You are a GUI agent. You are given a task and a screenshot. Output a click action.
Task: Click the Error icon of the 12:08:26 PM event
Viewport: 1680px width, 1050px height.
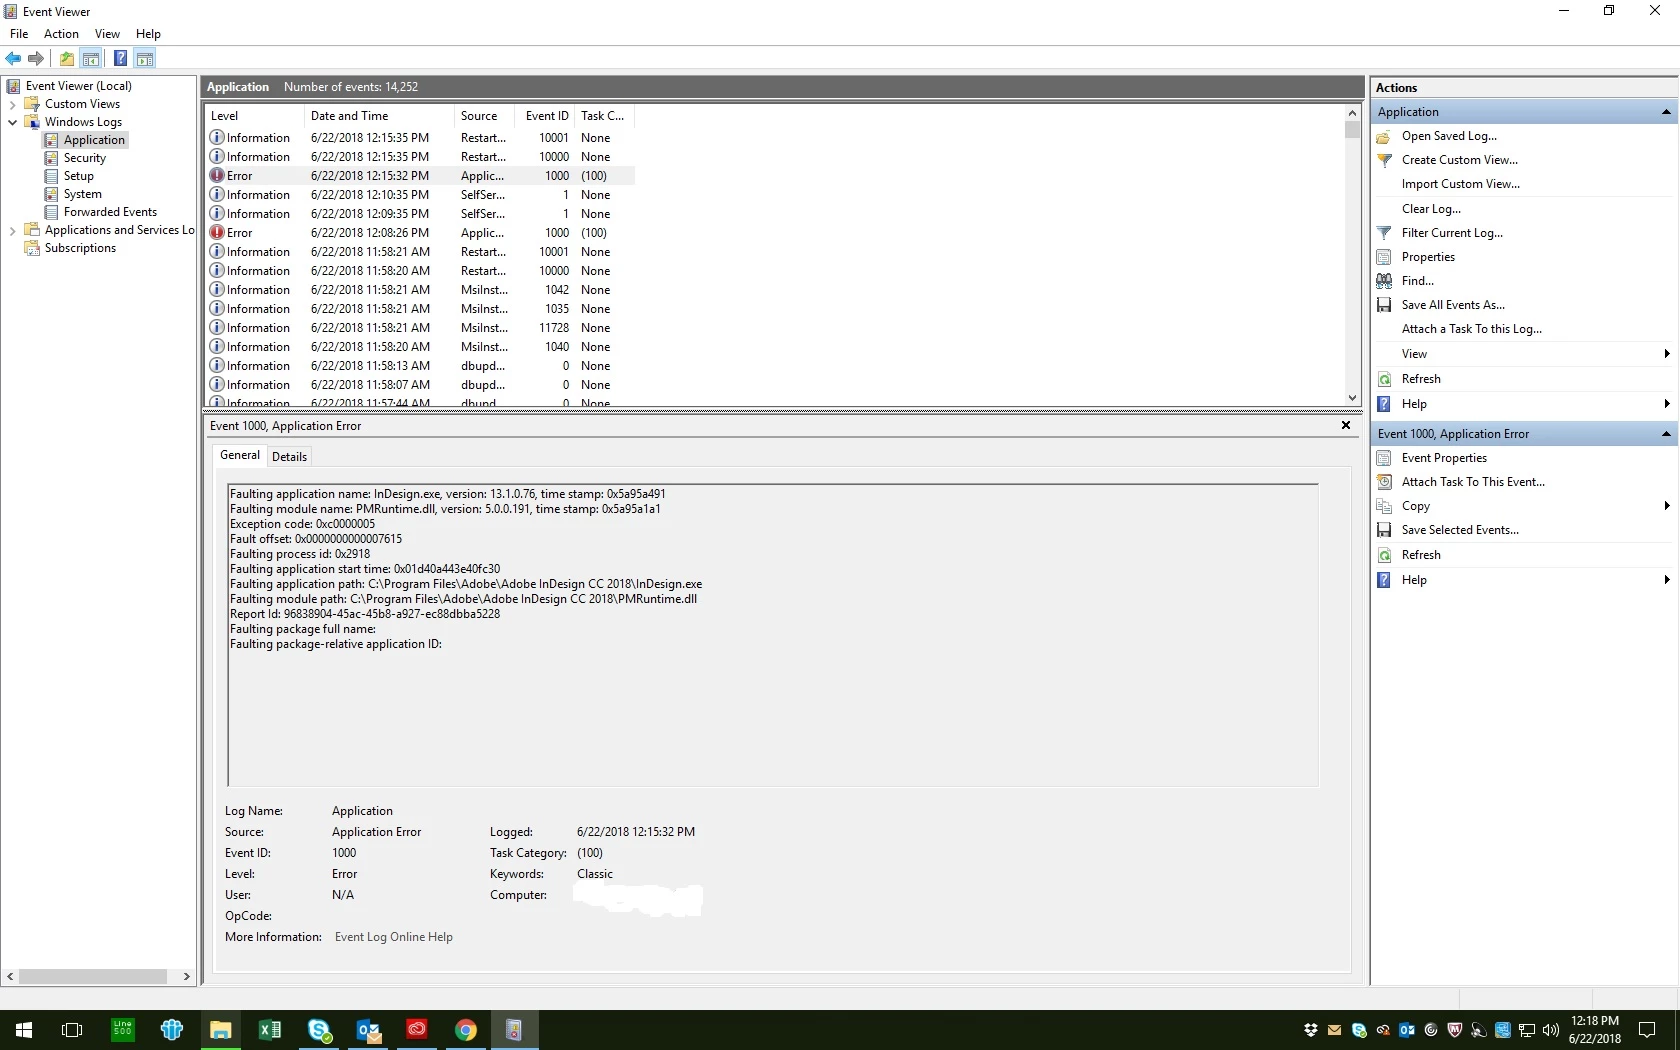pos(217,232)
